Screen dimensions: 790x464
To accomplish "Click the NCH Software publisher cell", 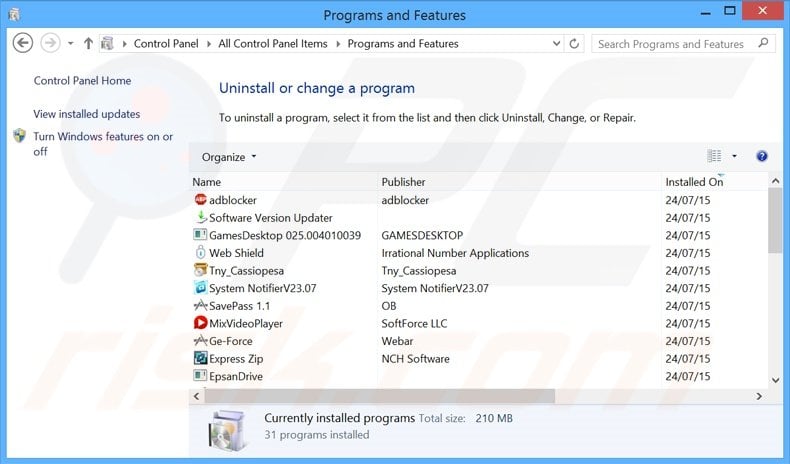I will tap(415, 359).
